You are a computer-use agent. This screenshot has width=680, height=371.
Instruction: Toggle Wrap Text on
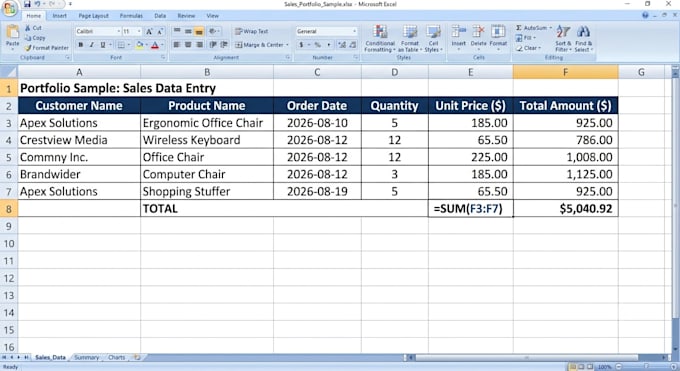[x=252, y=31]
